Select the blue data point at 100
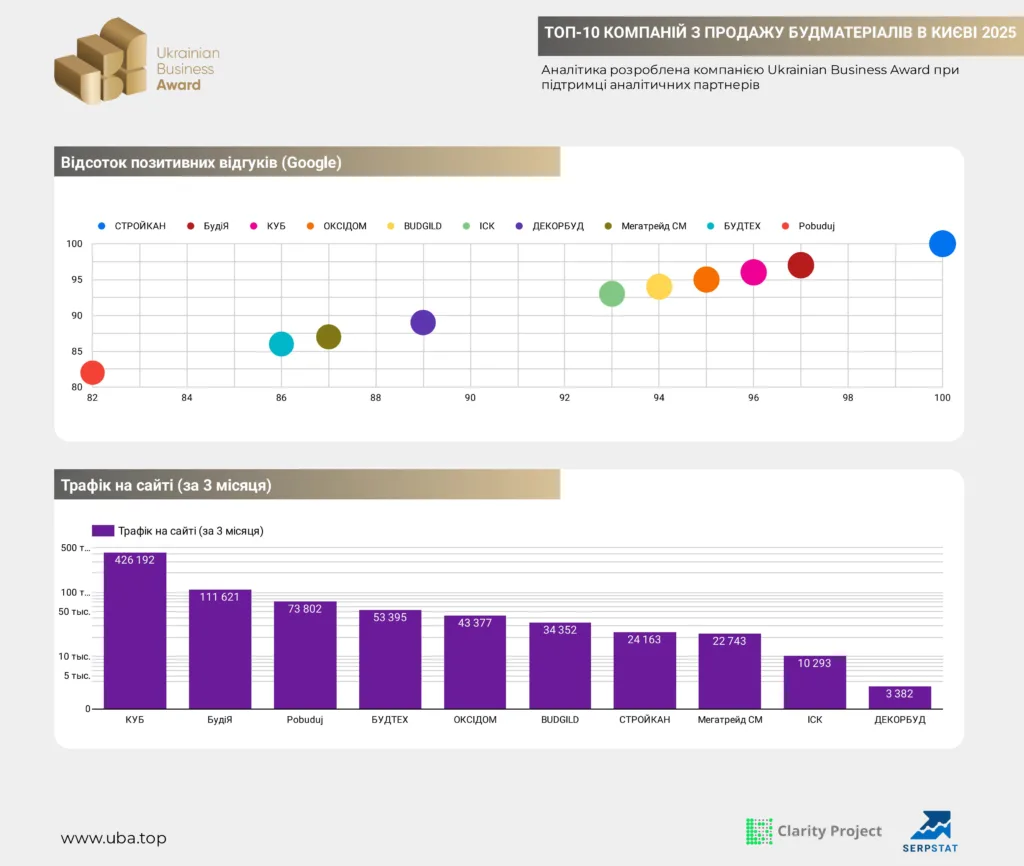This screenshot has width=1024, height=866. 942,243
